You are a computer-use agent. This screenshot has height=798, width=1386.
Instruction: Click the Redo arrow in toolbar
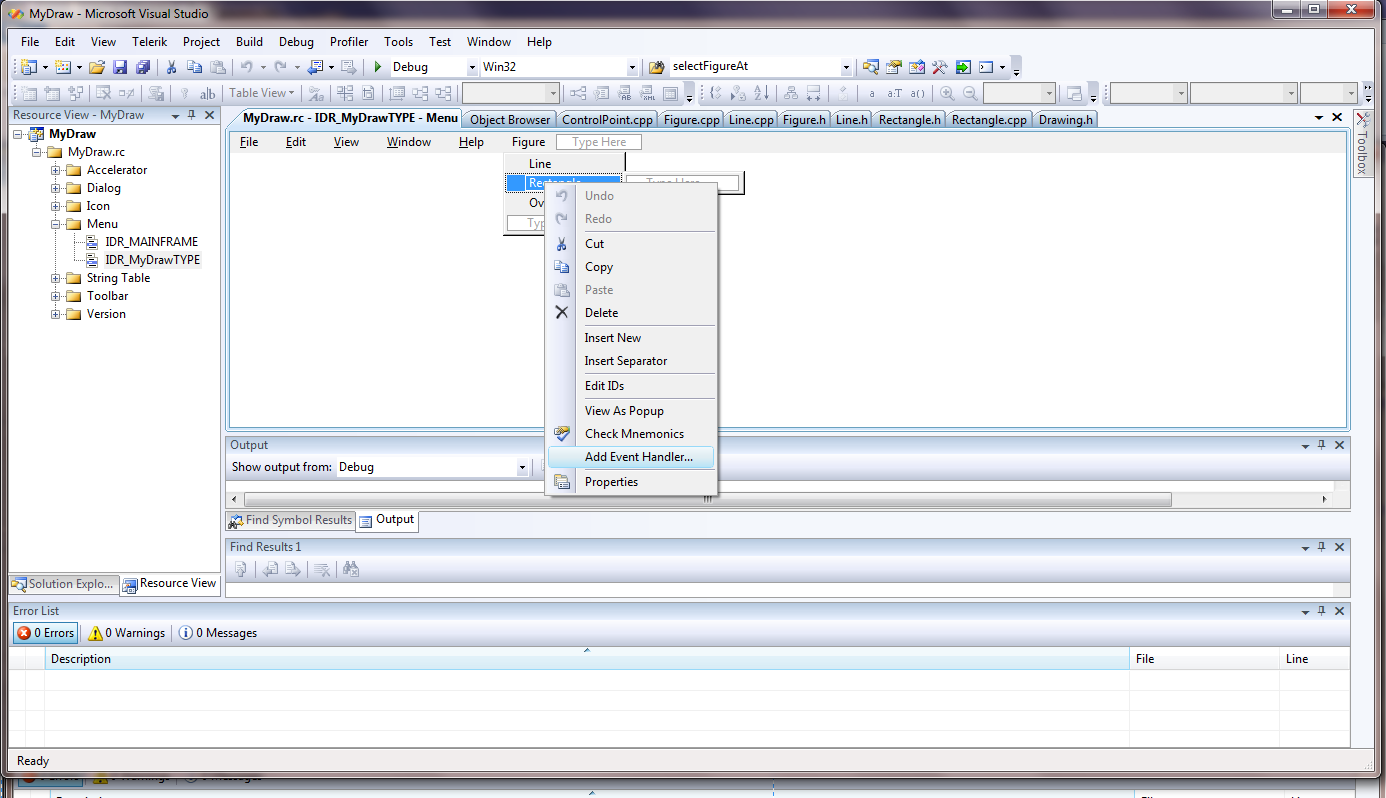(280, 67)
